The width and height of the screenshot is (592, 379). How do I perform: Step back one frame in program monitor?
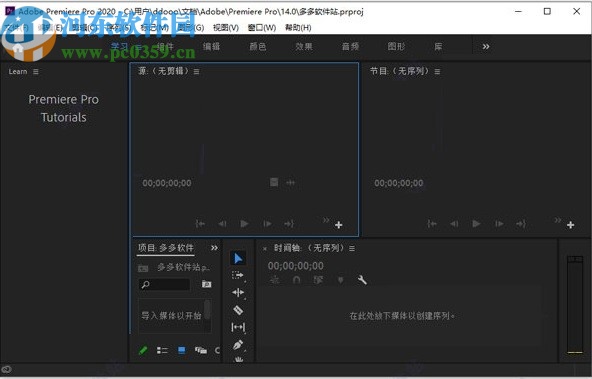[x=454, y=224]
